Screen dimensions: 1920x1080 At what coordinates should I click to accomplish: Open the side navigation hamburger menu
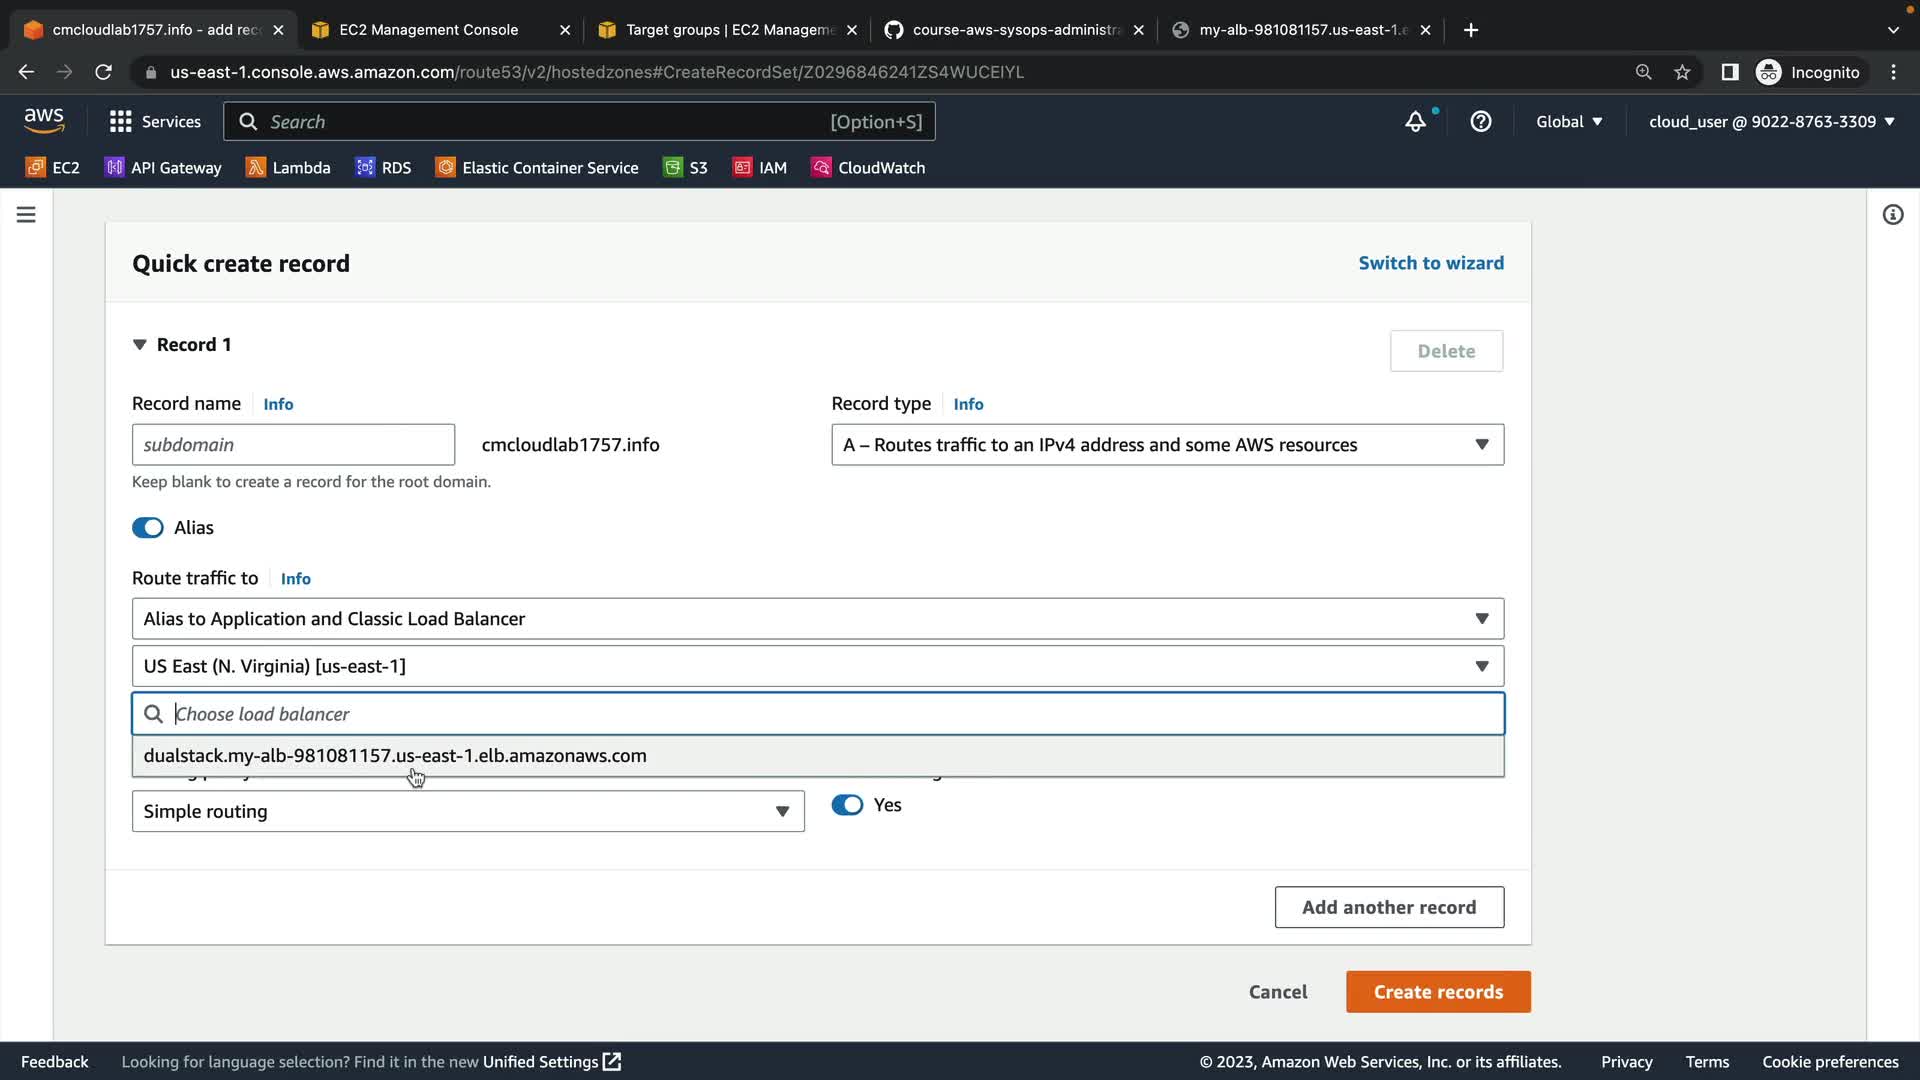[26, 215]
